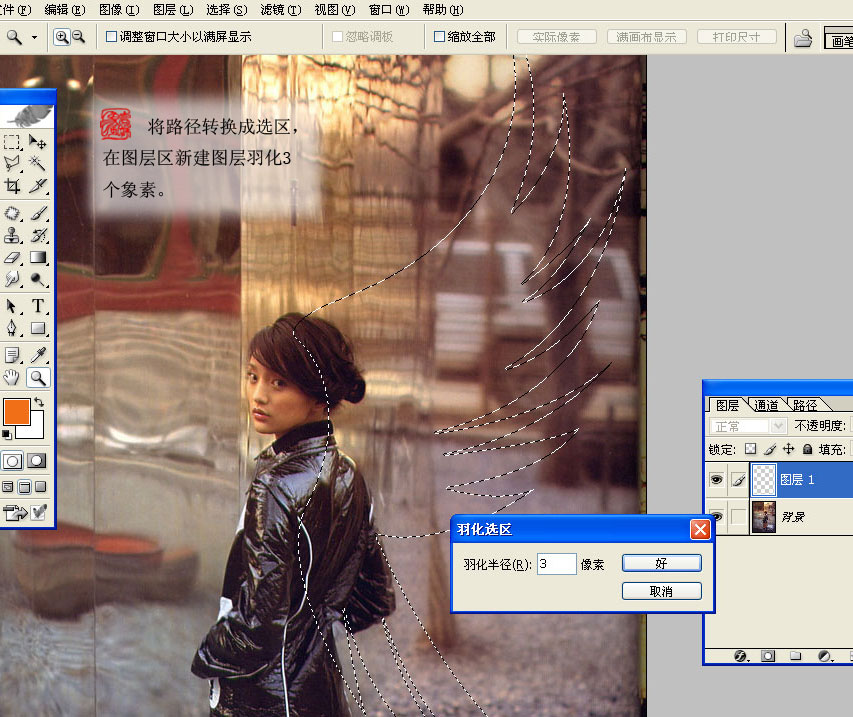
Task: Select the Brush tool in toolbox
Action: click(x=38, y=213)
